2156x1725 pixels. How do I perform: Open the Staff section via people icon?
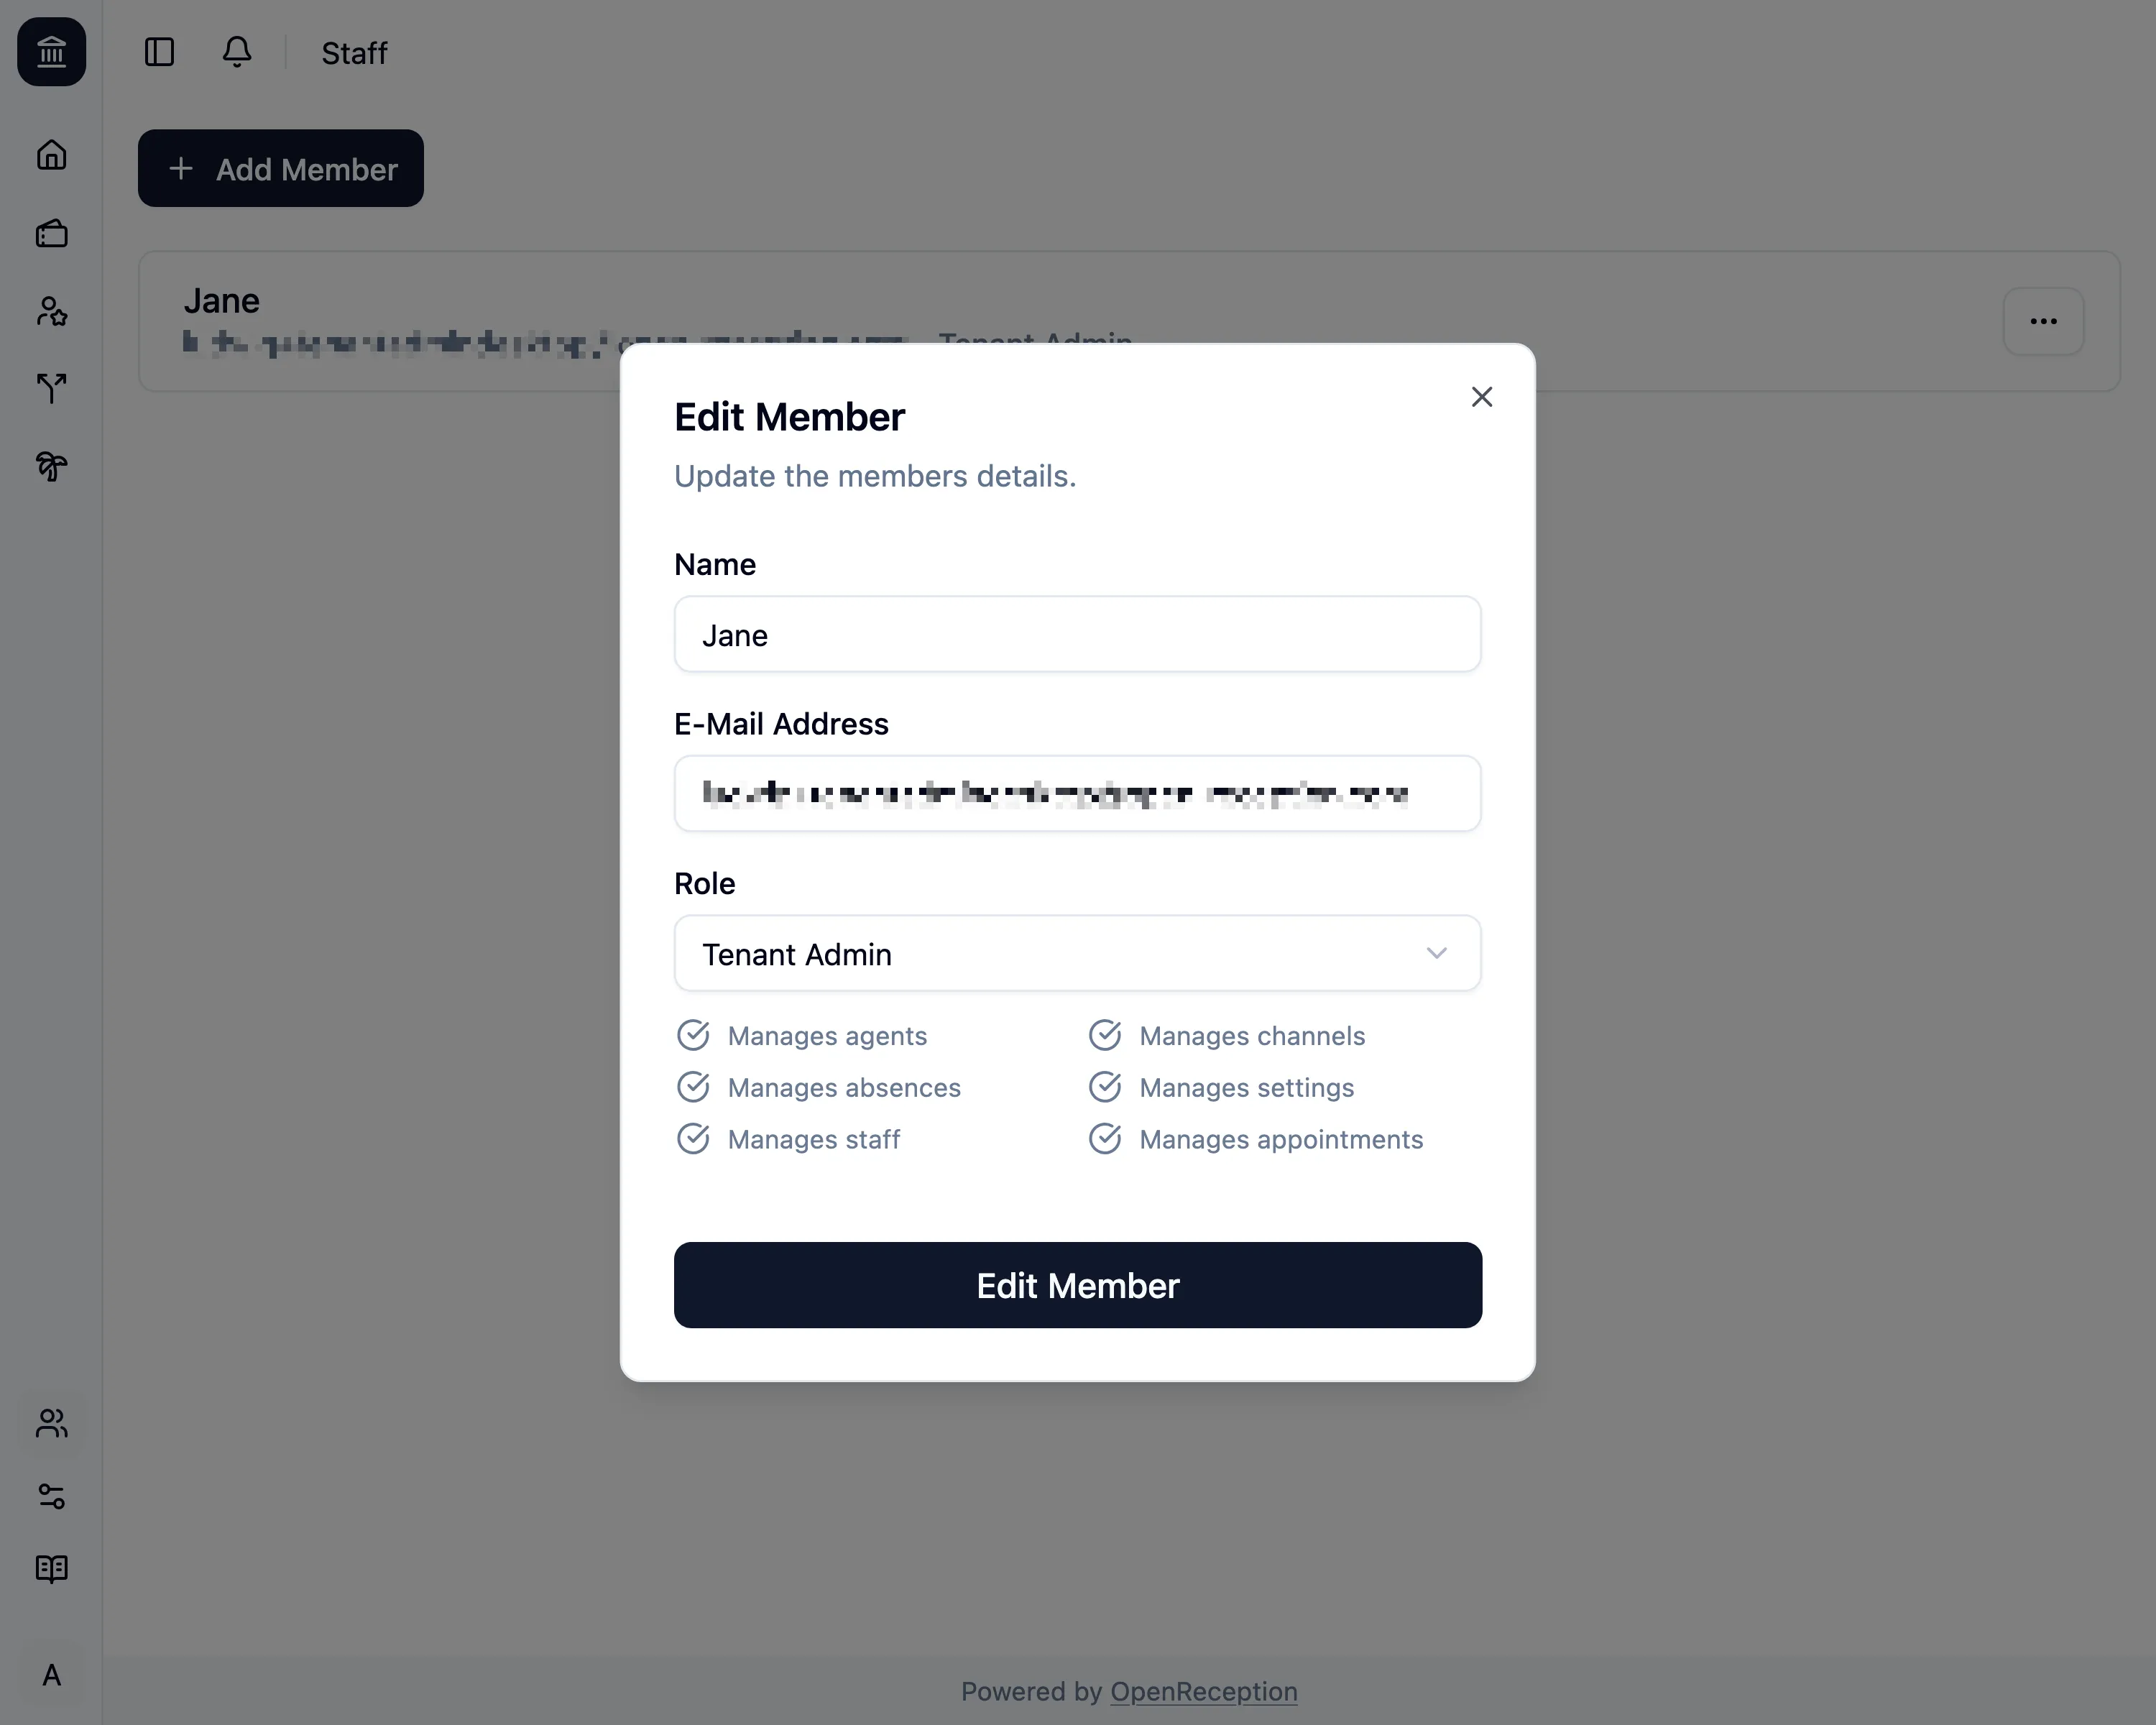[x=51, y=1424]
